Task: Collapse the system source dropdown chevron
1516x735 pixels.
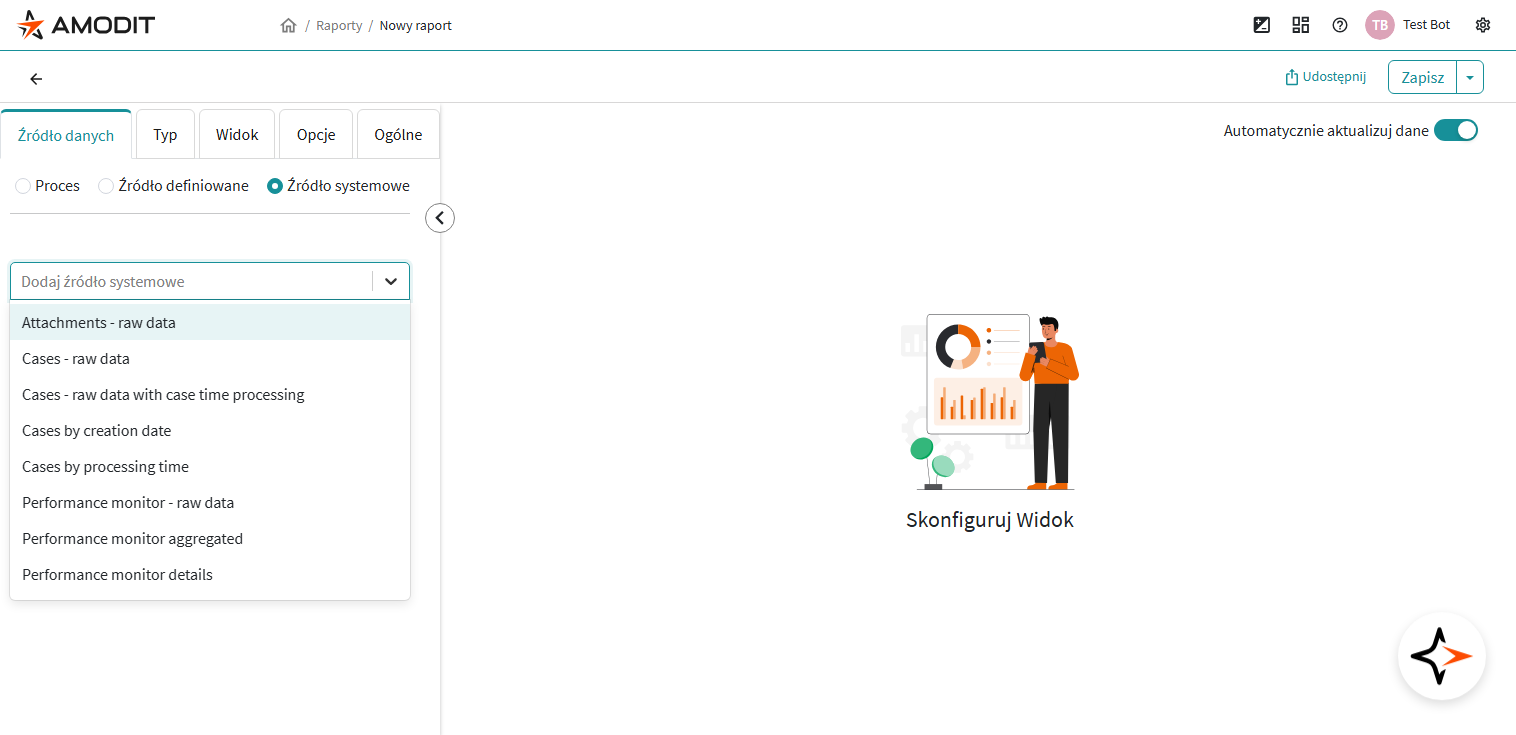Action: pyautogui.click(x=391, y=282)
